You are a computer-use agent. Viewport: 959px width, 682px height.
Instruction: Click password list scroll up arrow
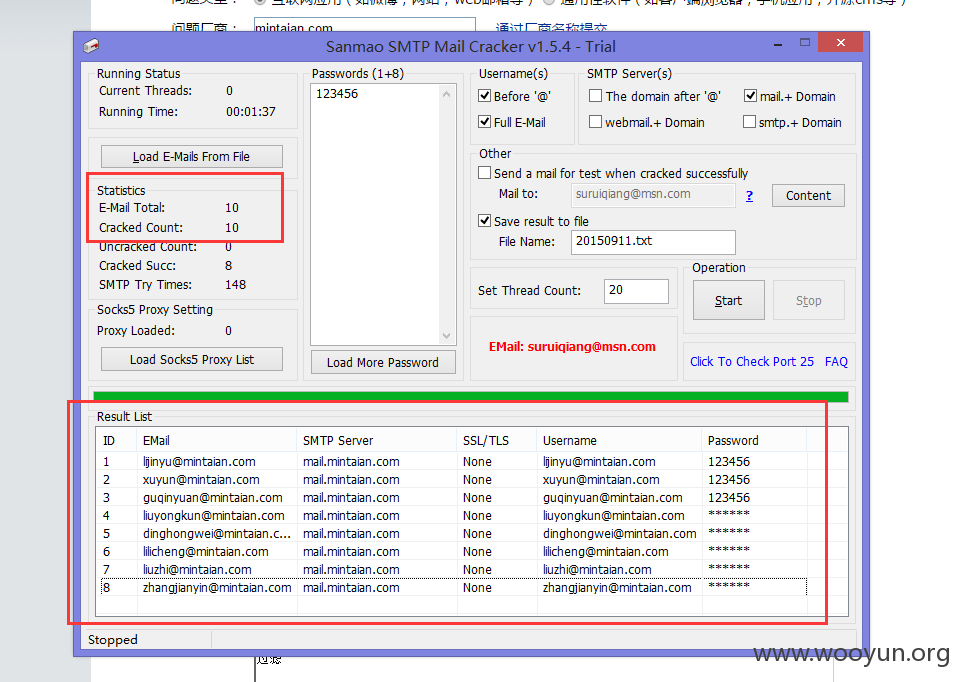point(446,94)
